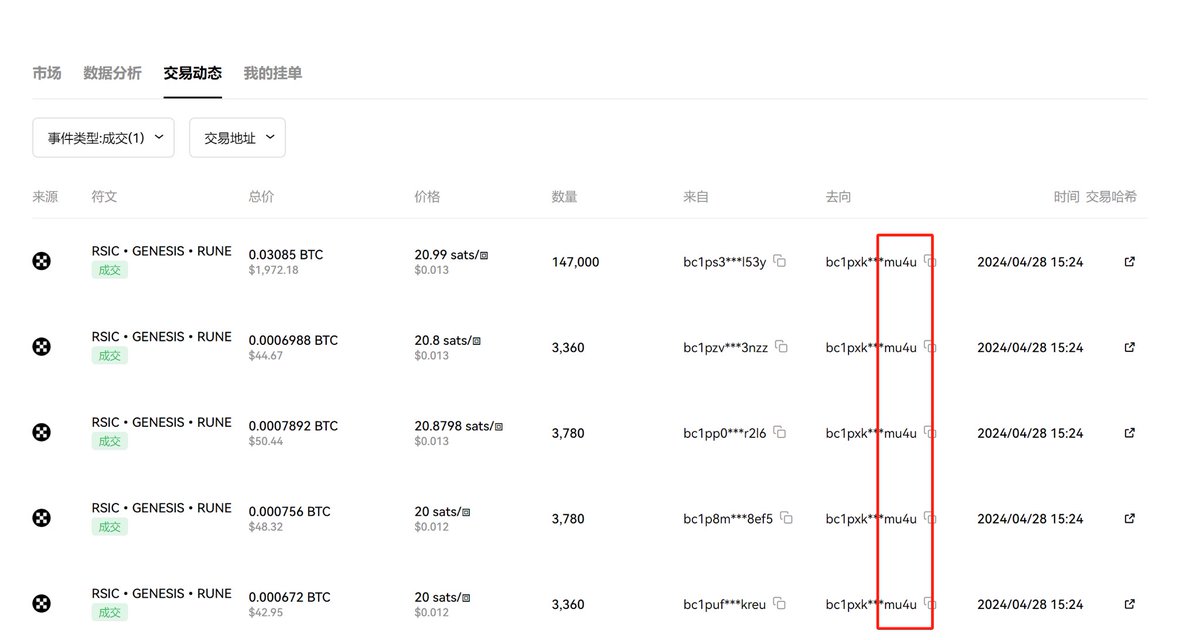Click RSIC•GENESIS•RUNE name in 0.0006988 BTC row
Image resolution: width=1200 pixels, height=640 pixels.
tap(161, 337)
